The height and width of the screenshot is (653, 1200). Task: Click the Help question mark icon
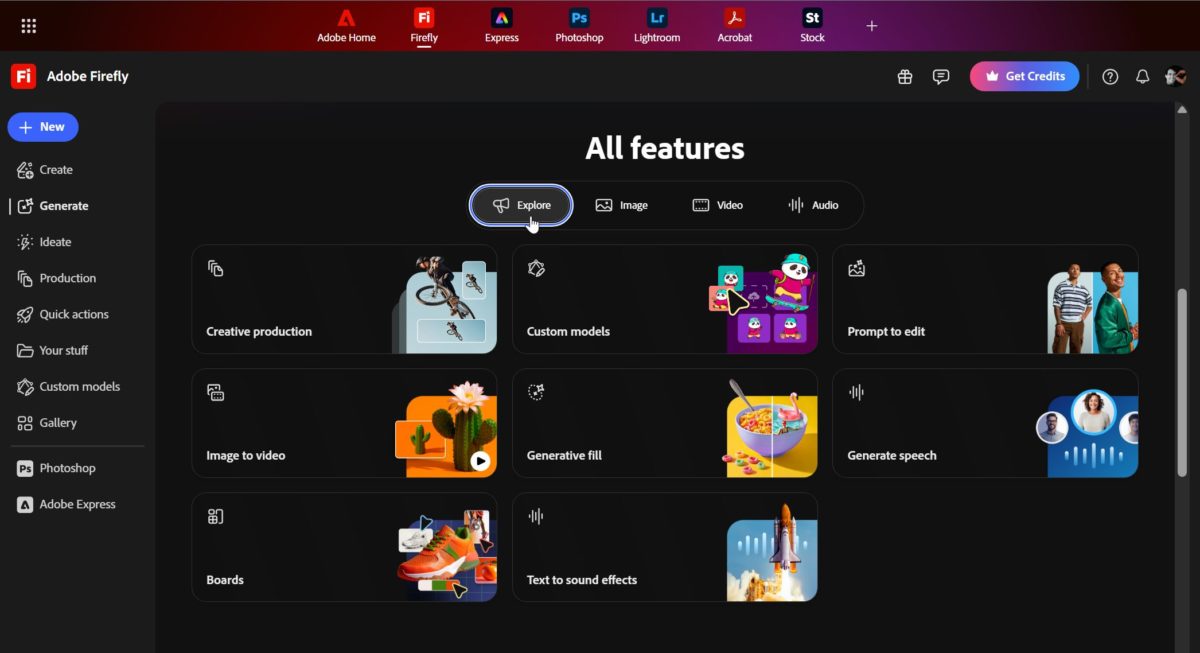[1109, 76]
